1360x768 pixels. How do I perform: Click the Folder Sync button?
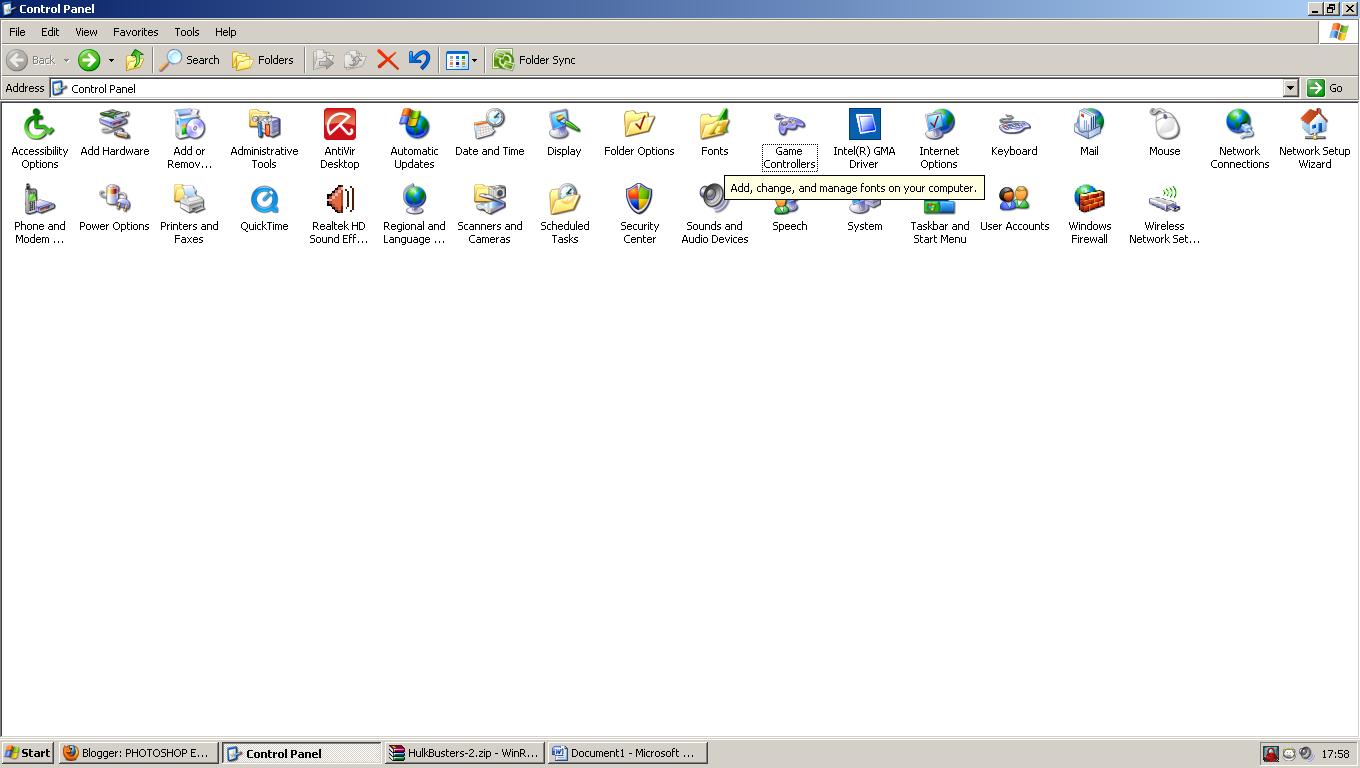pos(535,60)
